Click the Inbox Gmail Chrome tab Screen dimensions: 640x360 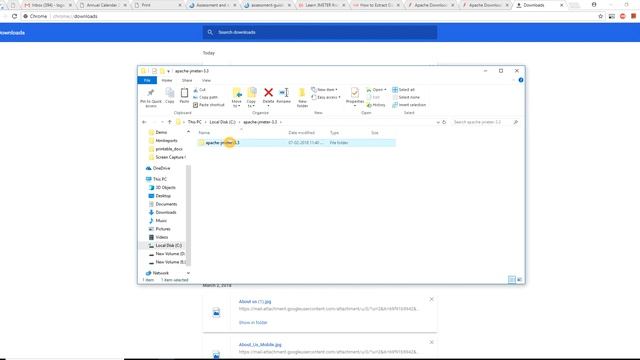click(48, 5)
